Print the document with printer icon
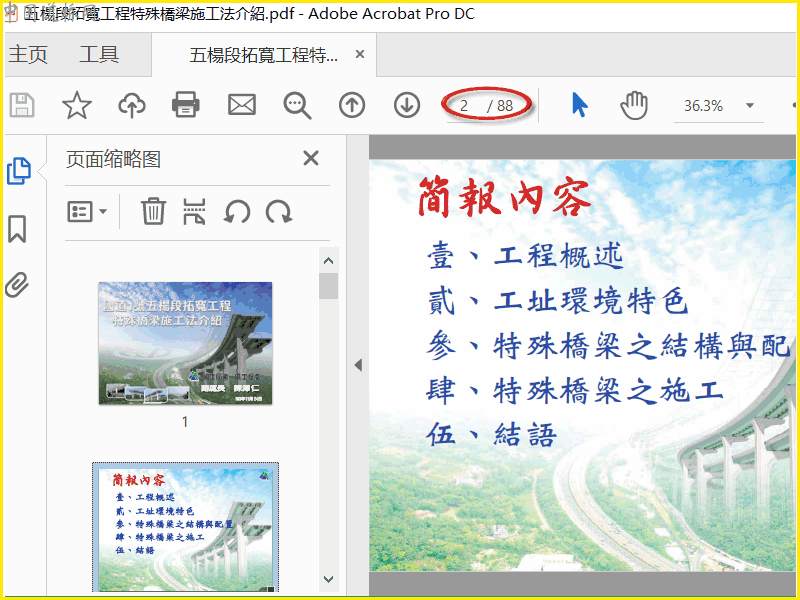Screen dimensions: 800x600 [x=186, y=105]
